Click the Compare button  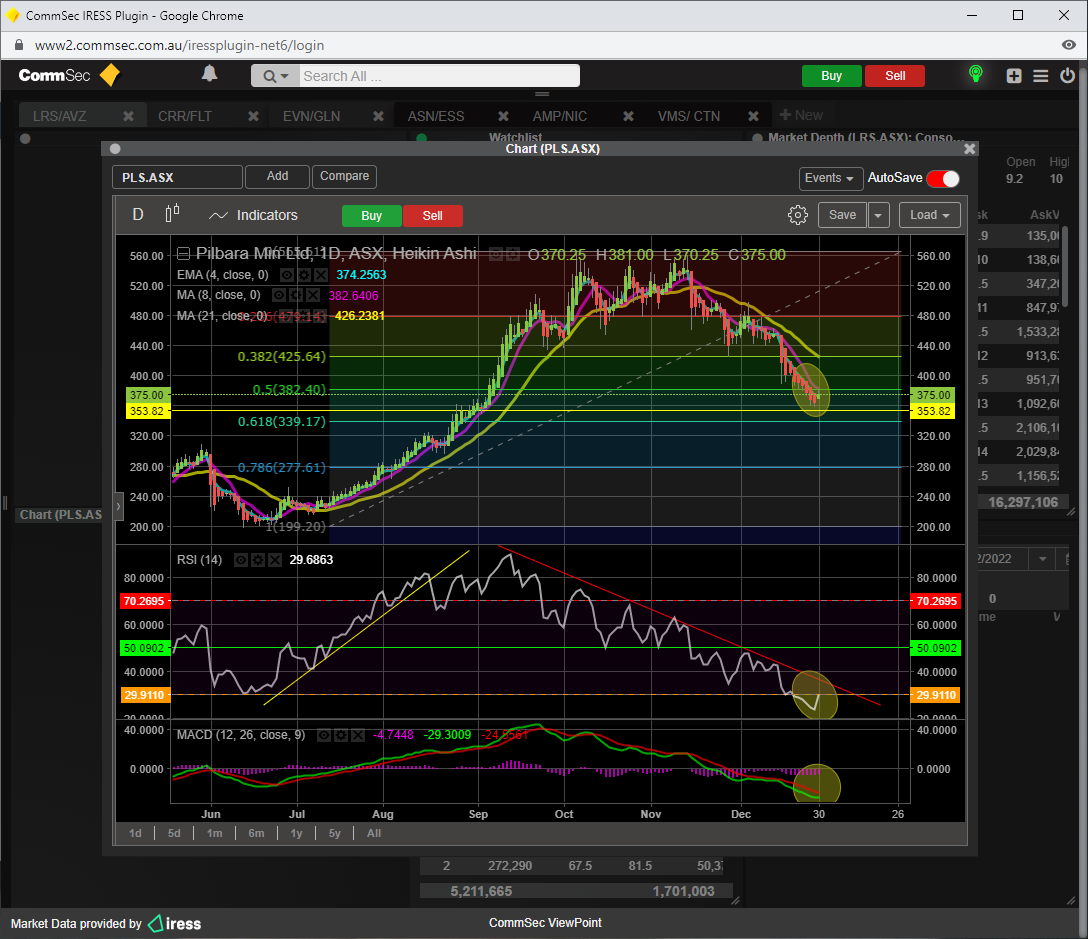(344, 176)
